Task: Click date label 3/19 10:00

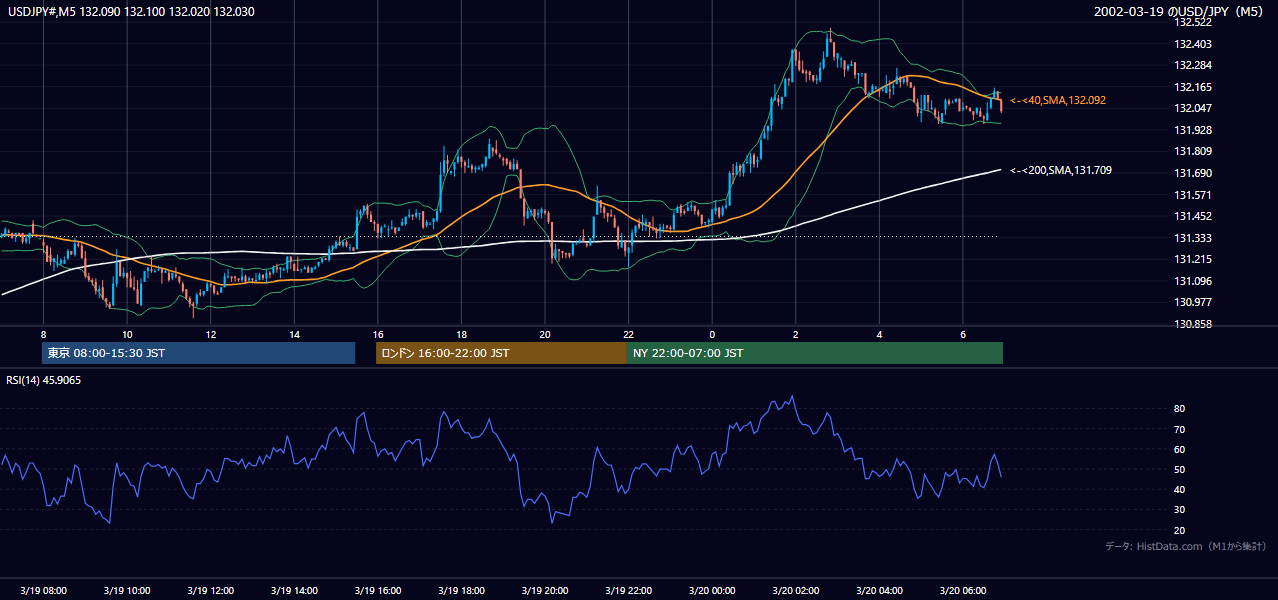Action: pyautogui.click(x=126, y=590)
